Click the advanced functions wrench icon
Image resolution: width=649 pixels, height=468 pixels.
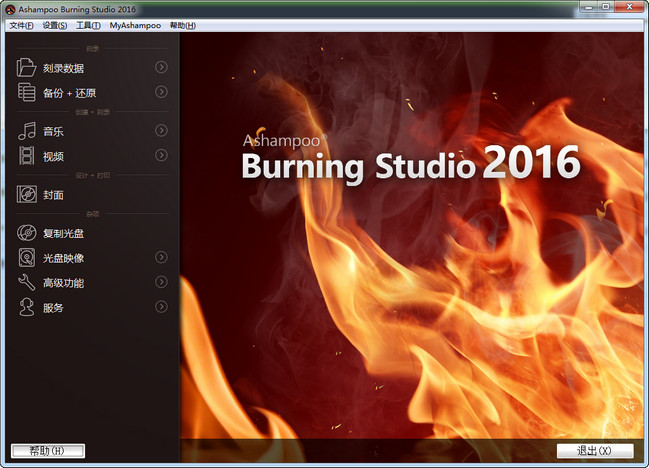(26, 283)
